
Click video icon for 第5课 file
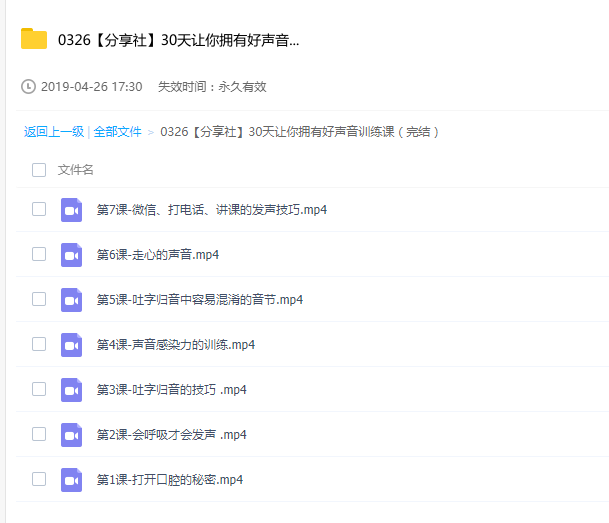point(71,300)
